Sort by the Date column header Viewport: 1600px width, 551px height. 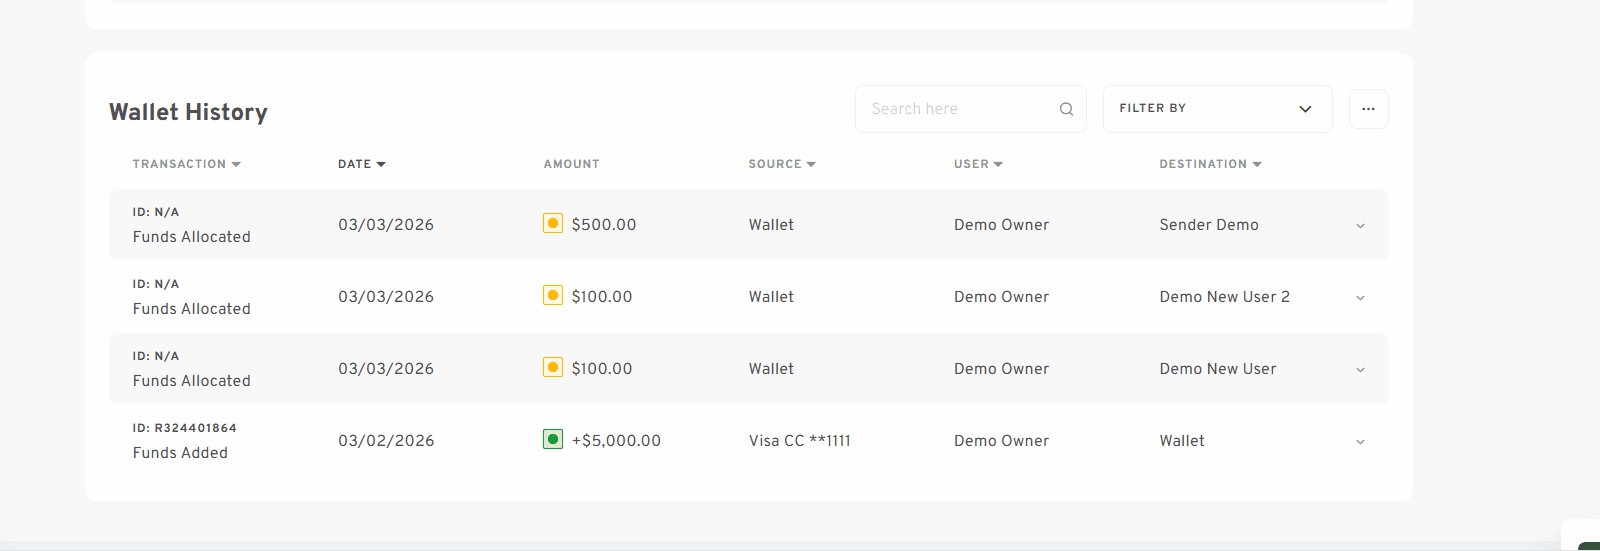click(361, 164)
